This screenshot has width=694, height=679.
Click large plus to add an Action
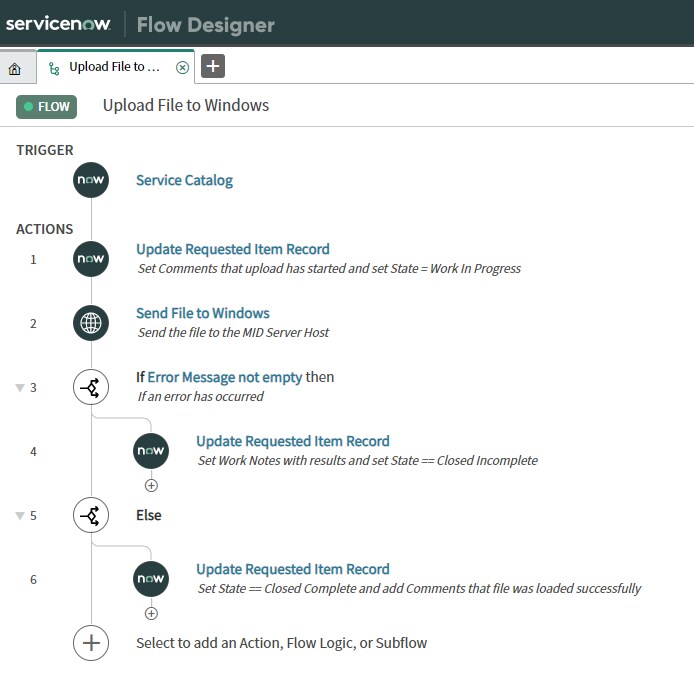click(x=91, y=643)
